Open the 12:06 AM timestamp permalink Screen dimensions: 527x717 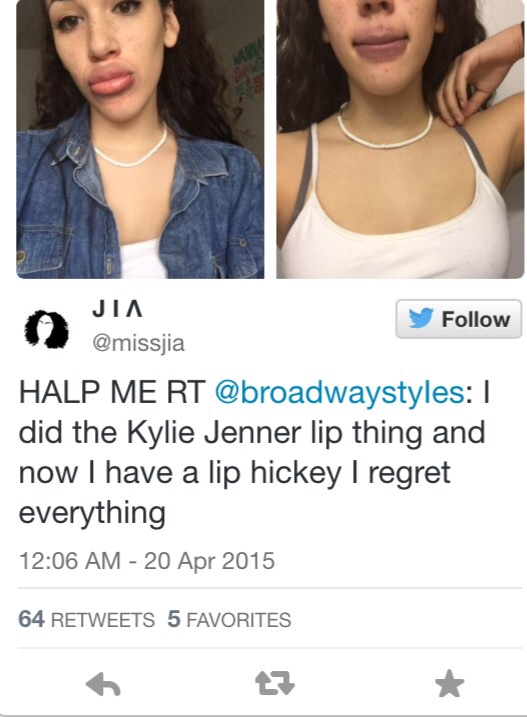[x=70, y=561]
